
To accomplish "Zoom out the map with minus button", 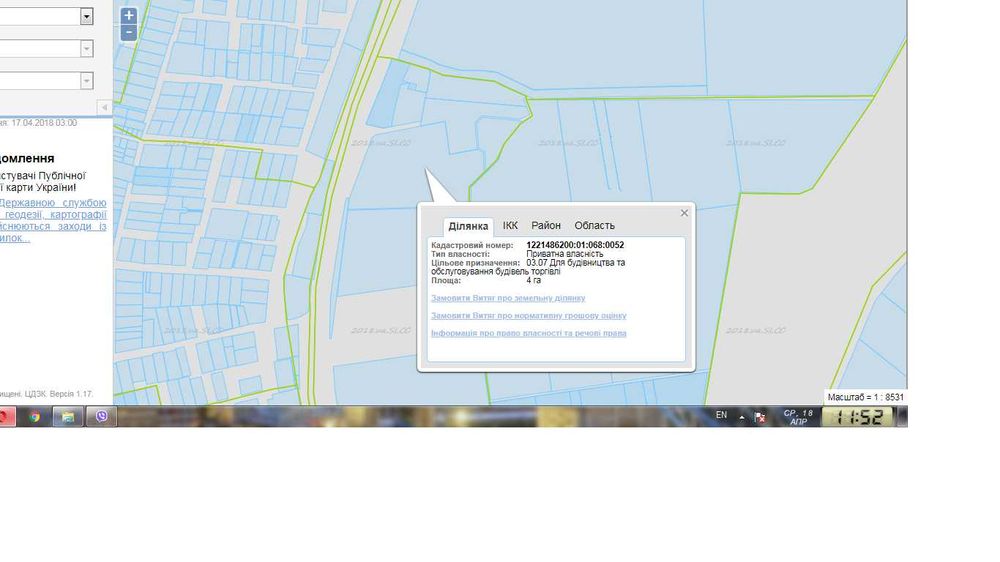I will (129, 33).
